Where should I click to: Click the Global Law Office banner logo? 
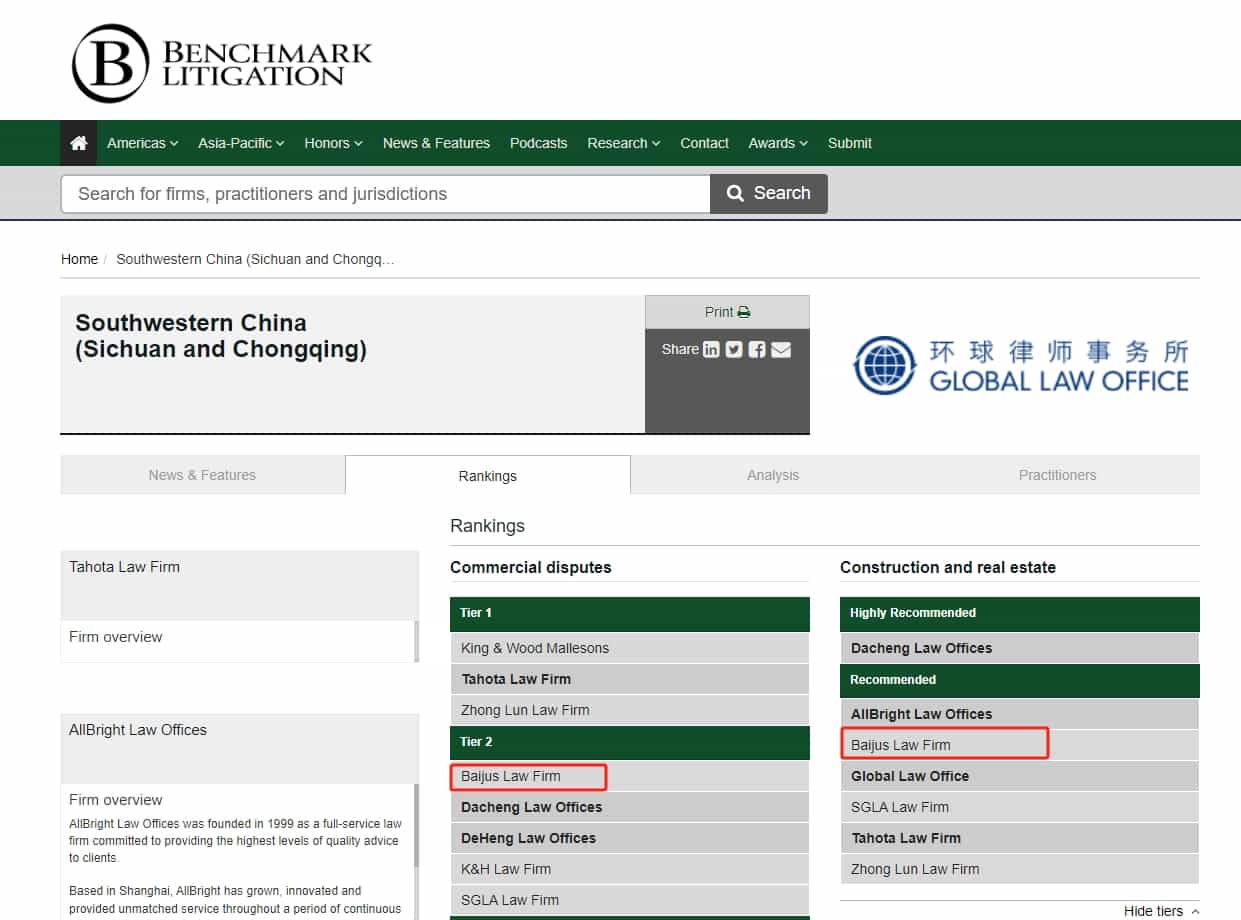pyautogui.click(x=1020, y=366)
